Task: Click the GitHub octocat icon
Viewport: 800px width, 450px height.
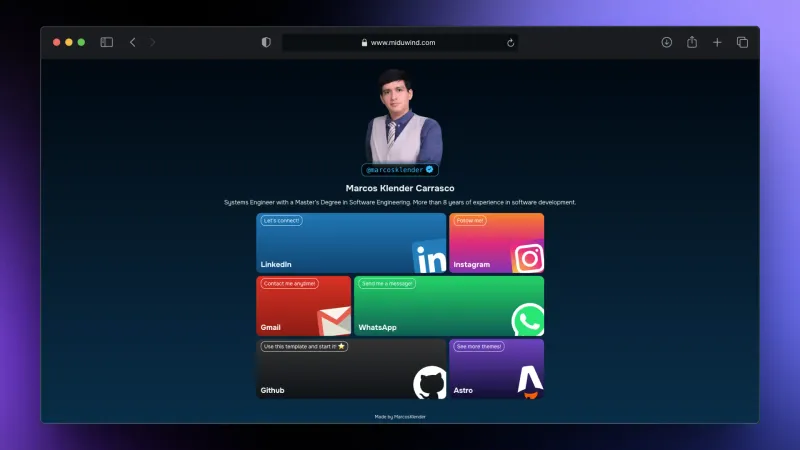Action: 430,383
